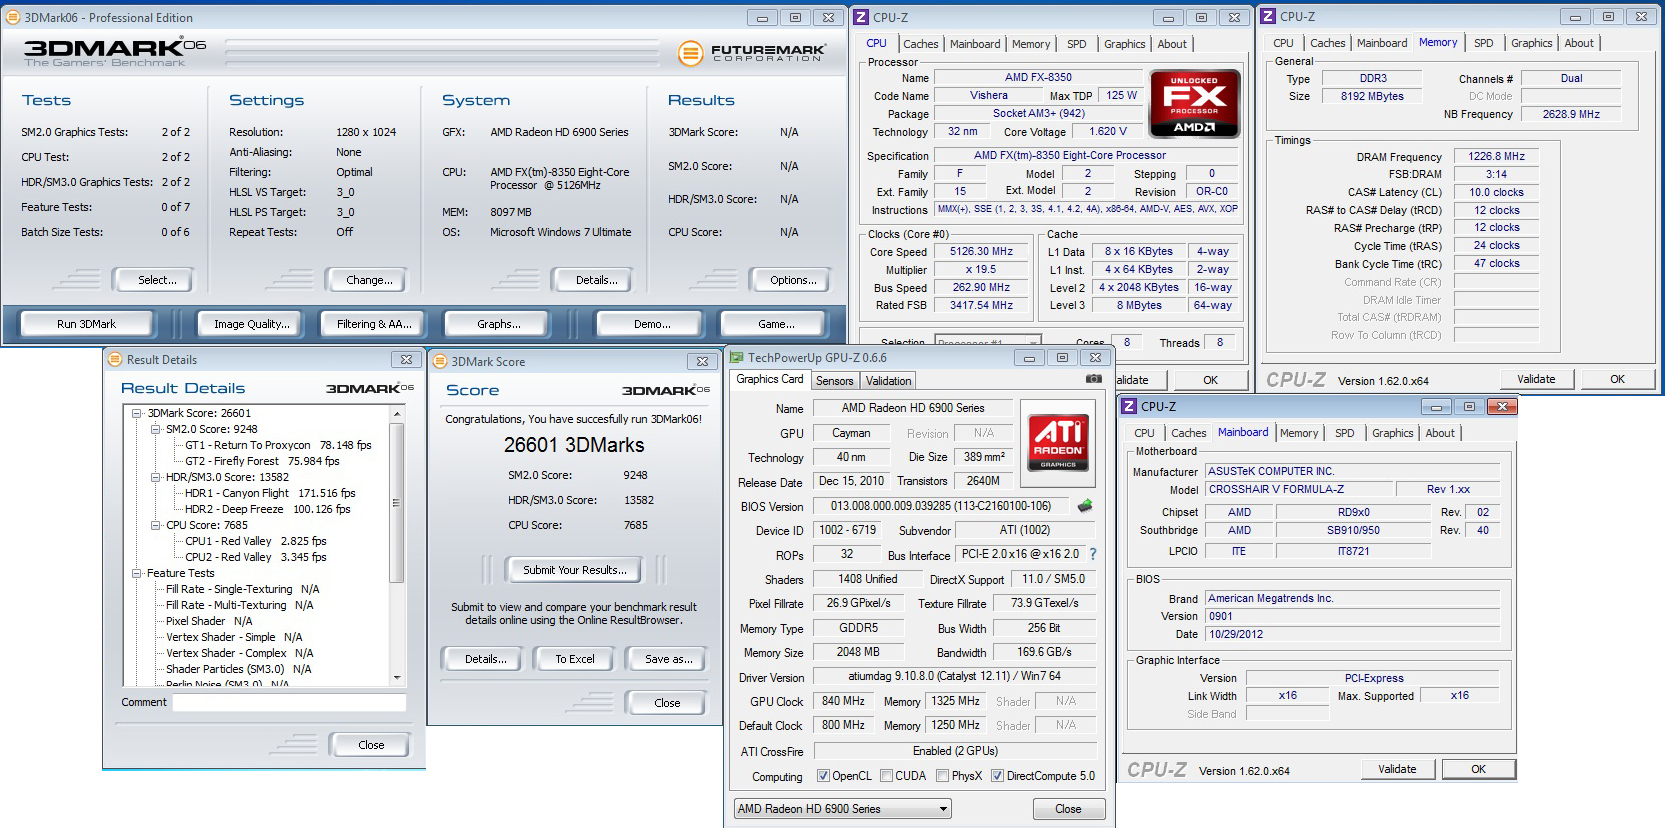Open Caches tab in the CPU-Z Mainboard window

pos(1188,433)
